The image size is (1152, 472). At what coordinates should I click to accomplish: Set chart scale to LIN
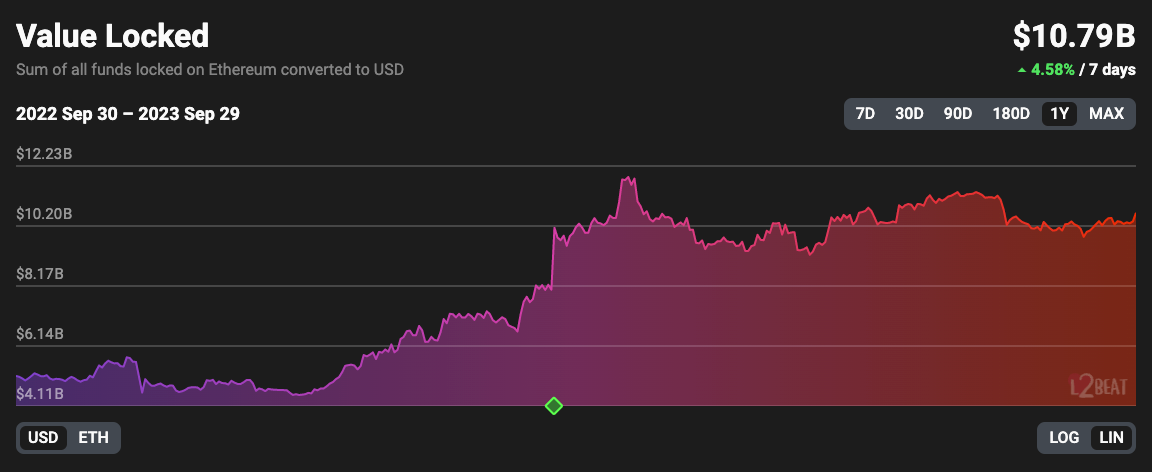1111,437
